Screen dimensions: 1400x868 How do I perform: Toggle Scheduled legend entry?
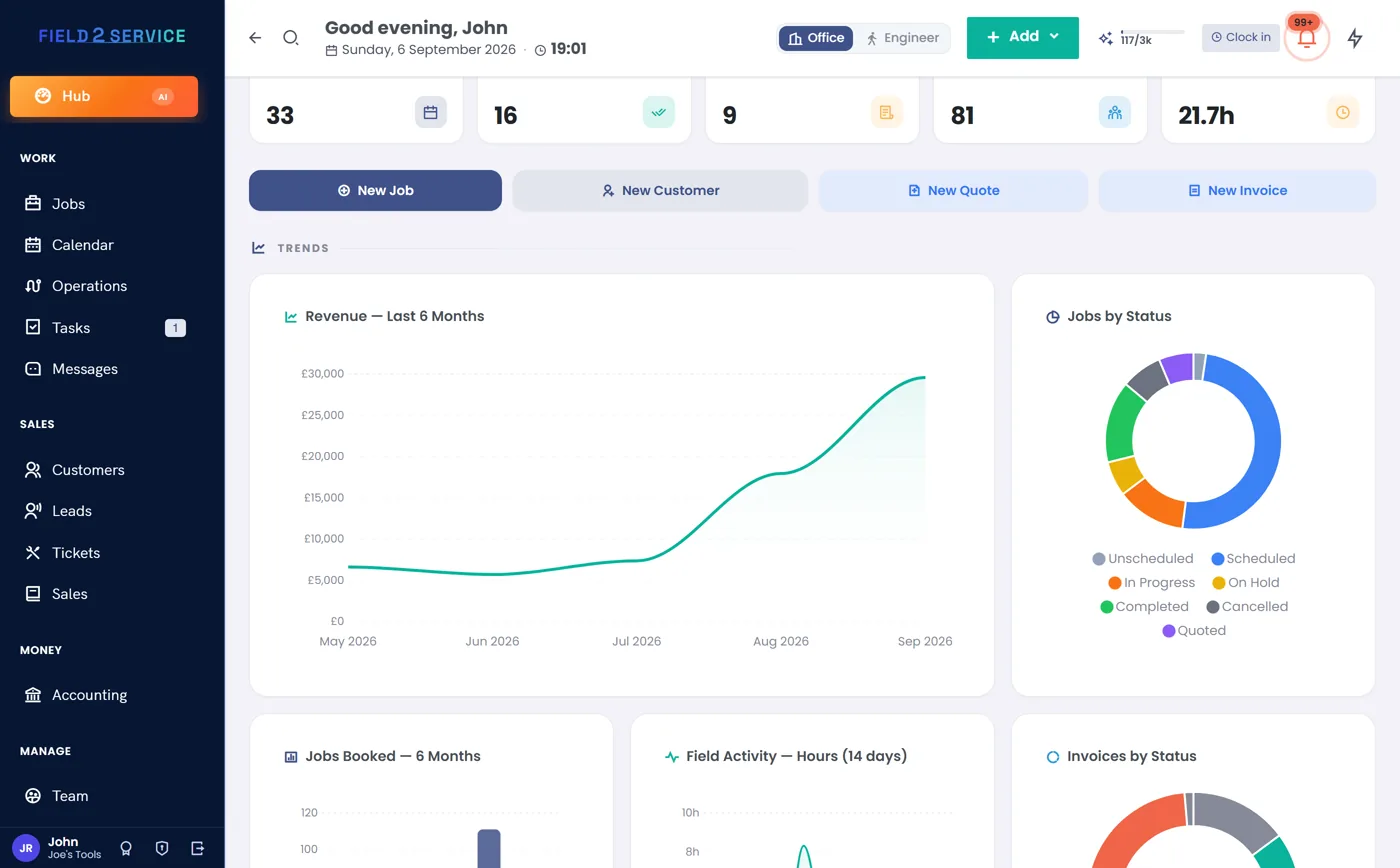pos(1253,559)
